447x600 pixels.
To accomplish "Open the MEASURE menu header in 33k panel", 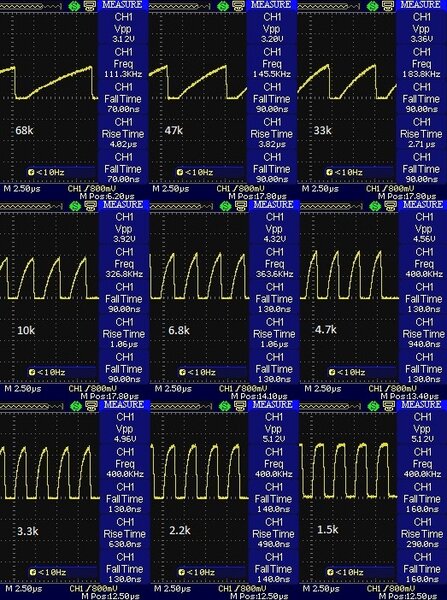I will tap(421, 5).
